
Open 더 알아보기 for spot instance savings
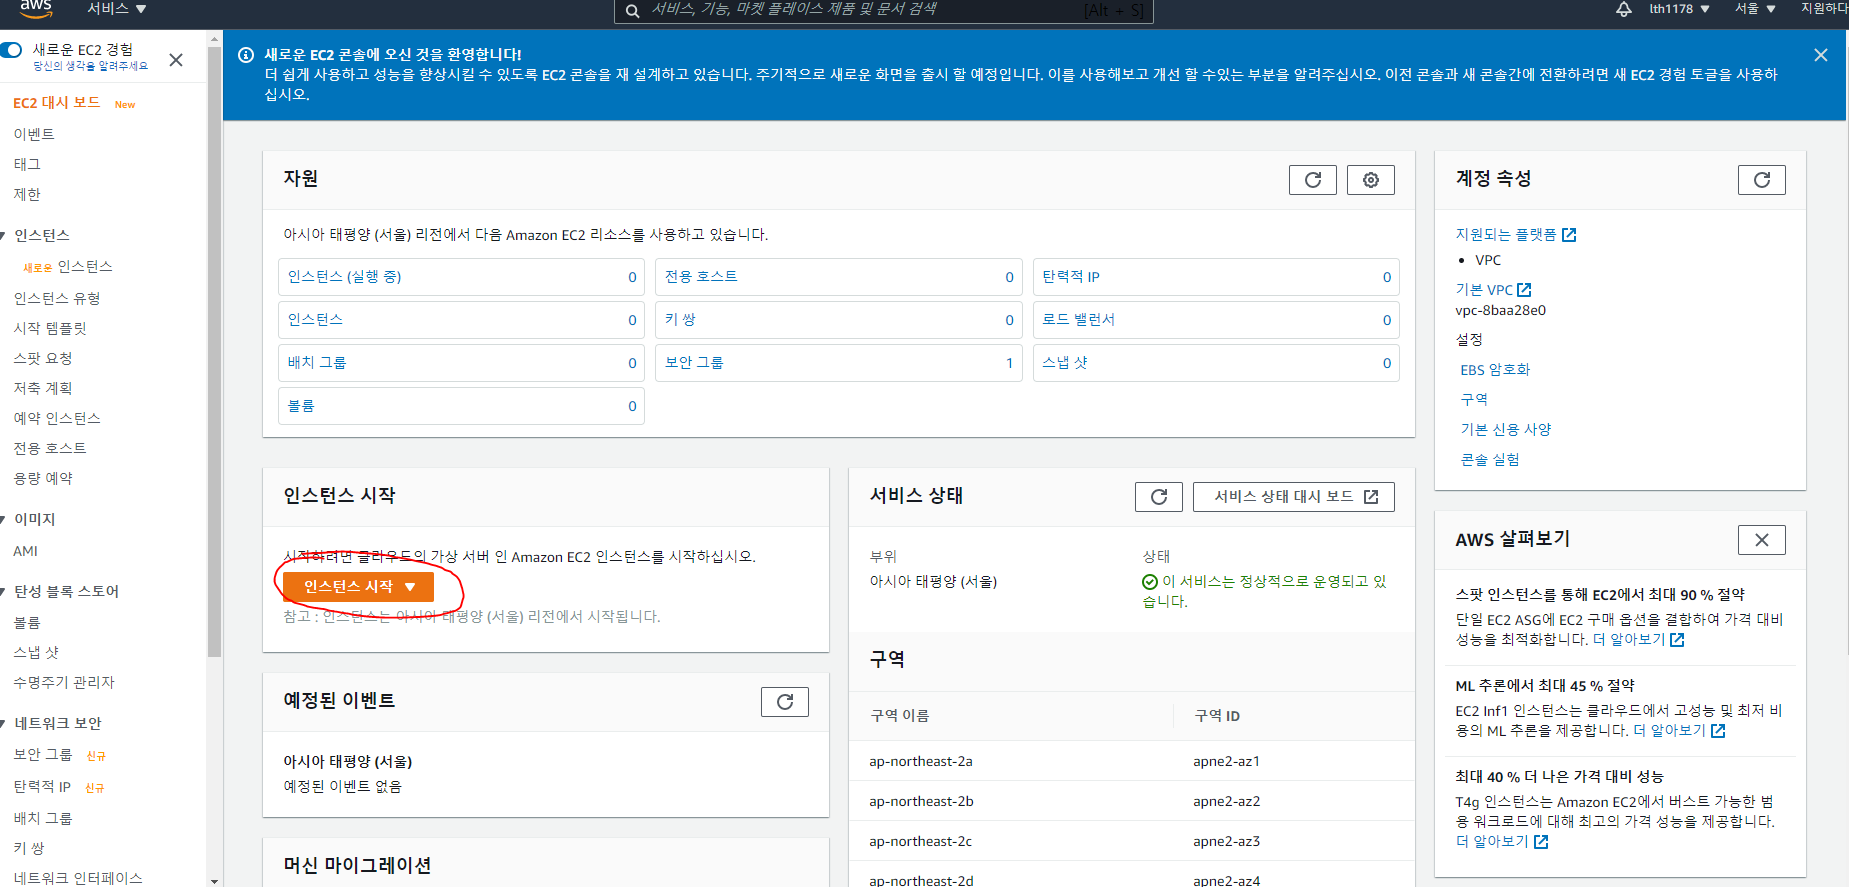1639,640
